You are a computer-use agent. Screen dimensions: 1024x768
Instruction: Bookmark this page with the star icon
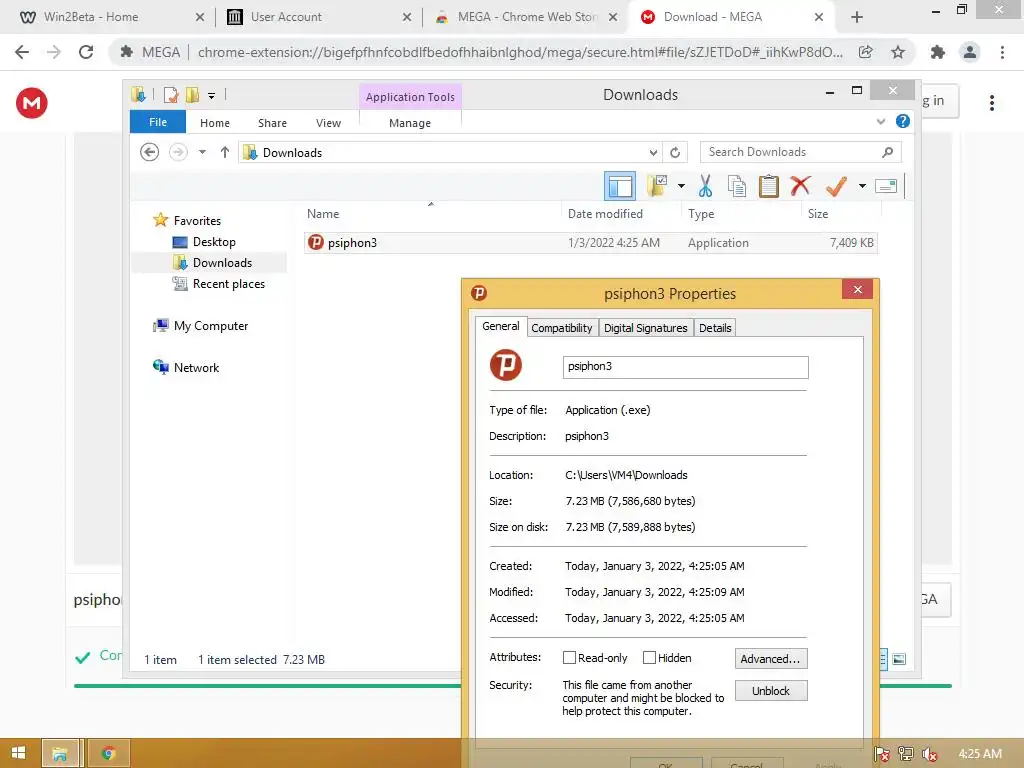pyautogui.click(x=898, y=52)
